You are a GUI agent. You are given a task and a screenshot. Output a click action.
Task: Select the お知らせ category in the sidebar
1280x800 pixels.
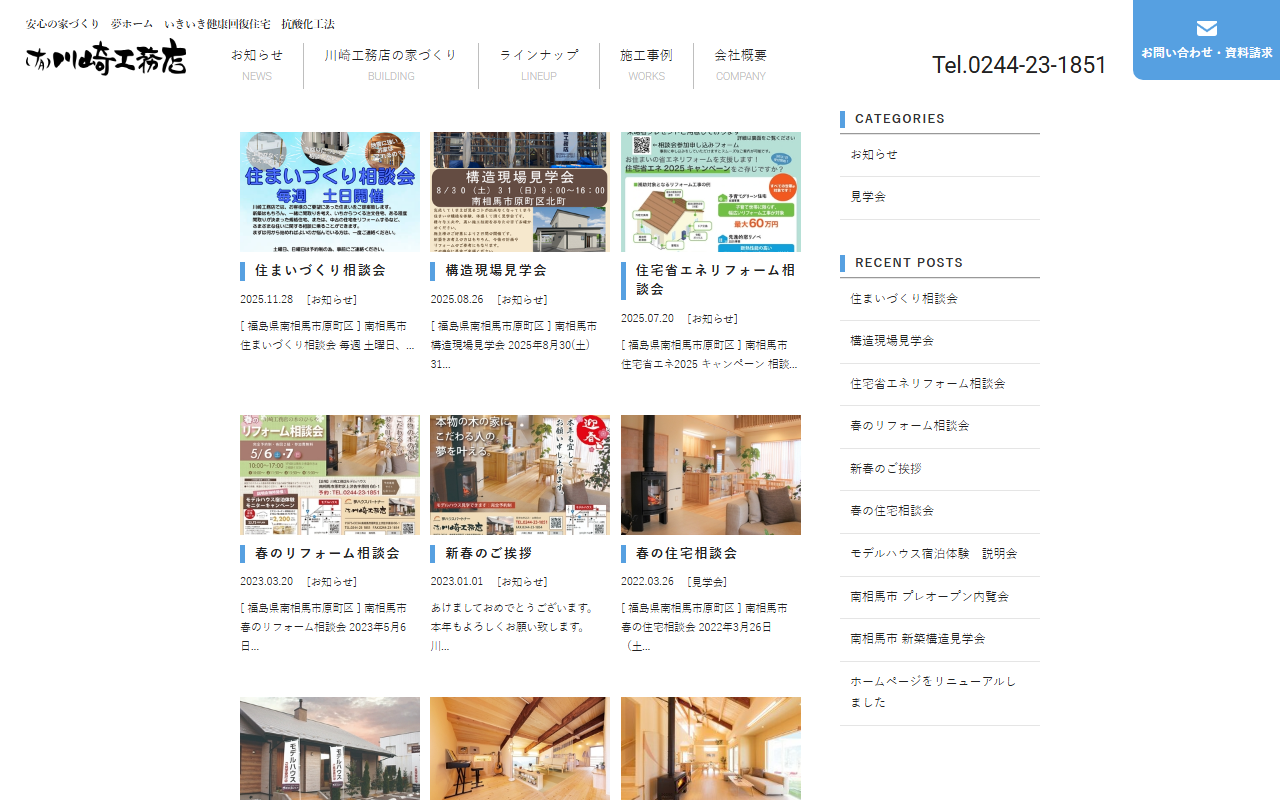click(940, 155)
